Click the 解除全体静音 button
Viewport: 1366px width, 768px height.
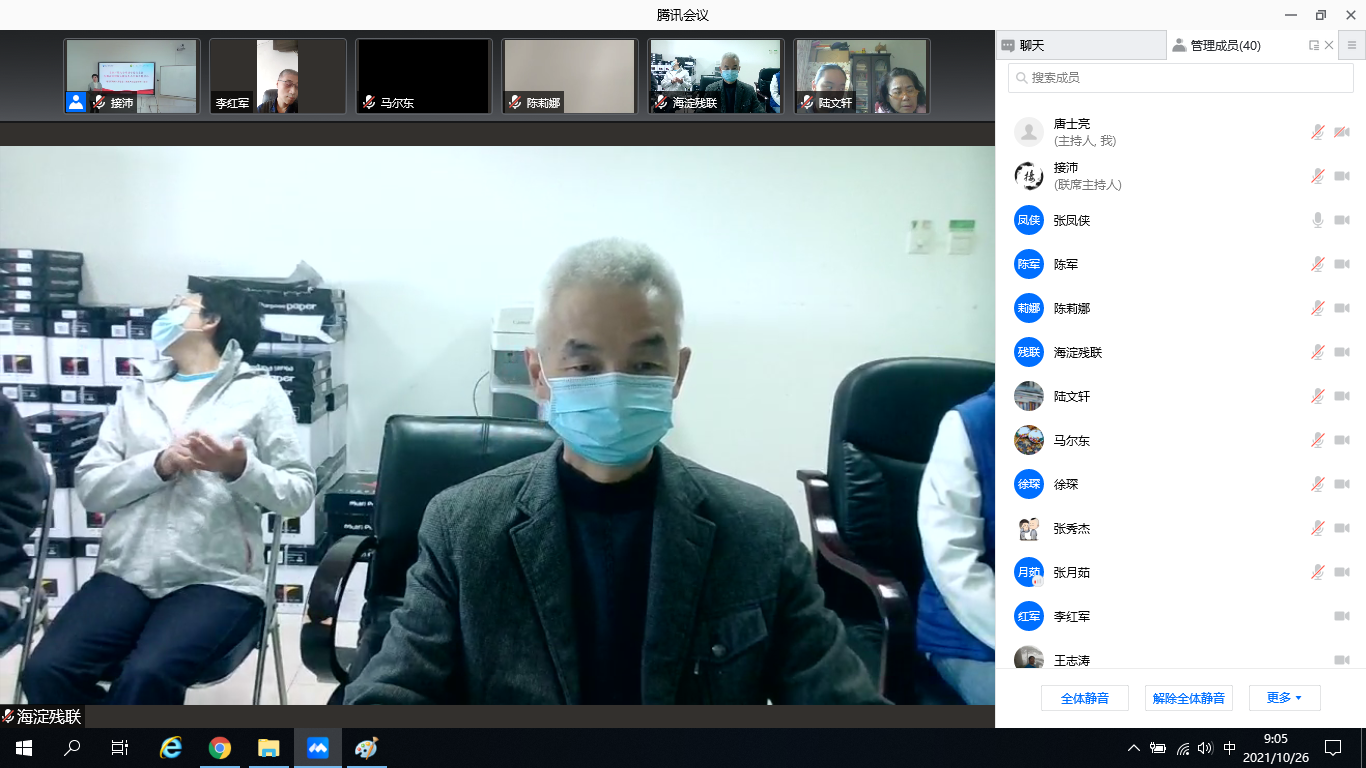tap(1188, 698)
